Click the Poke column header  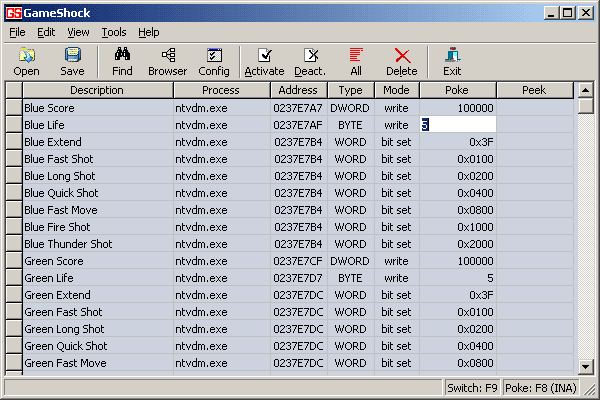click(x=458, y=90)
